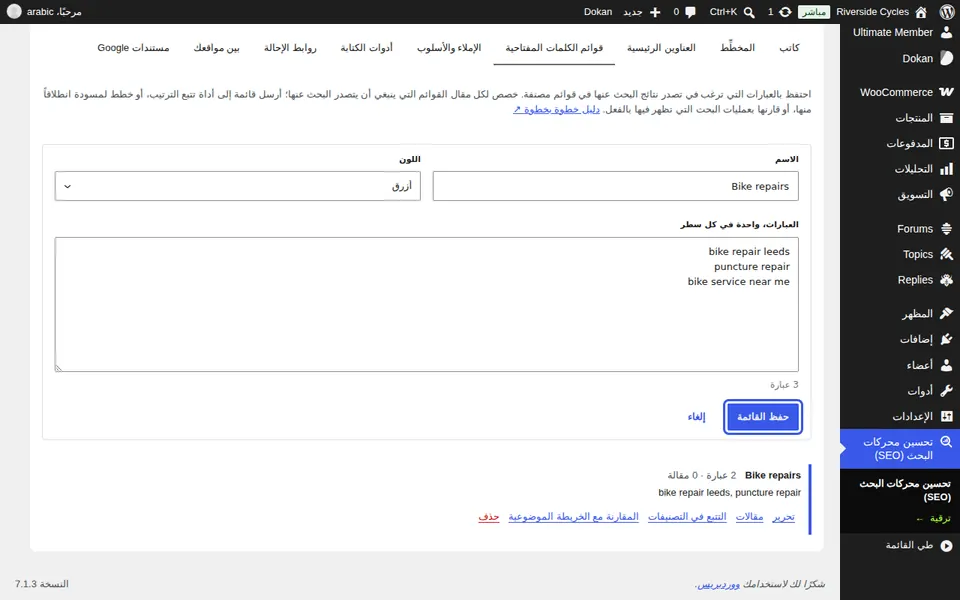The image size is (960, 600).
Task: Click the collapse menu arrow icon
Action: [946, 545]
